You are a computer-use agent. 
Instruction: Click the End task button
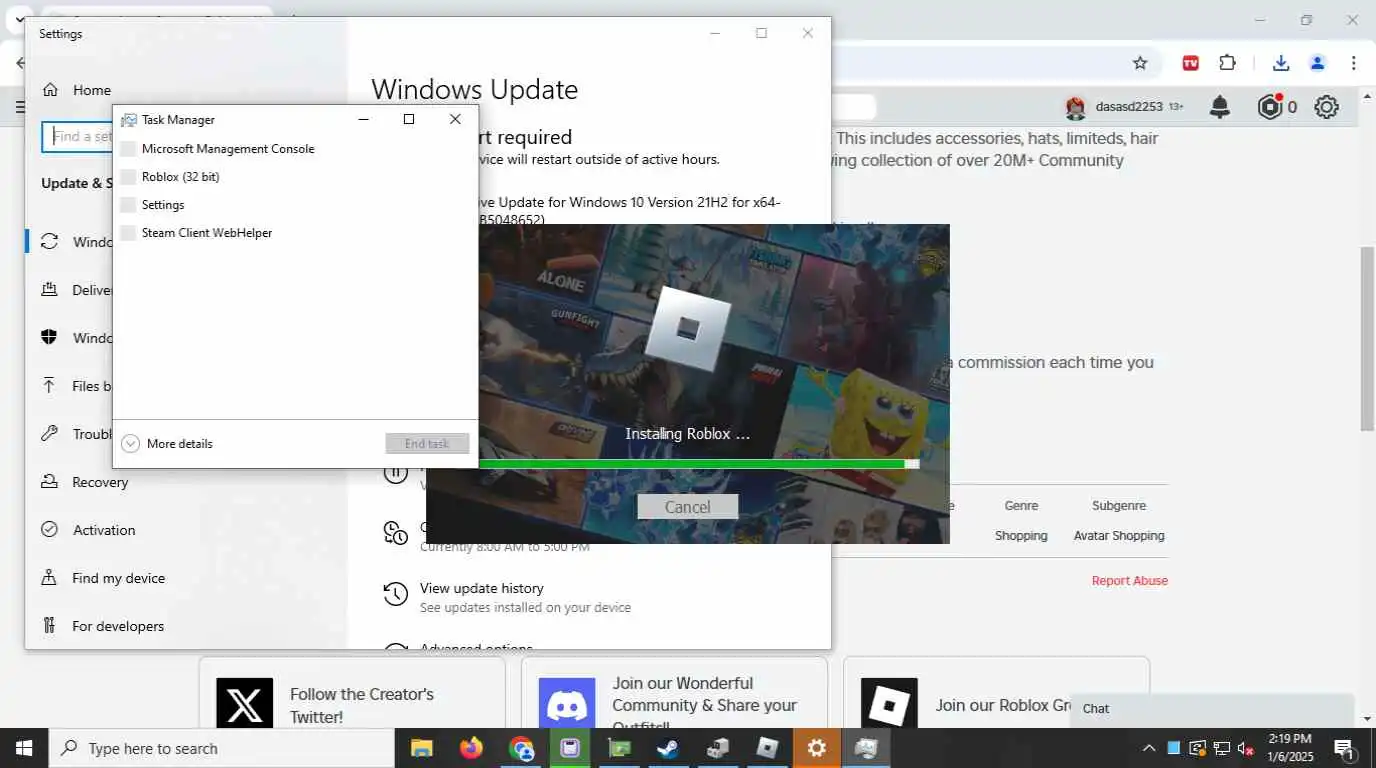[427, 444]
